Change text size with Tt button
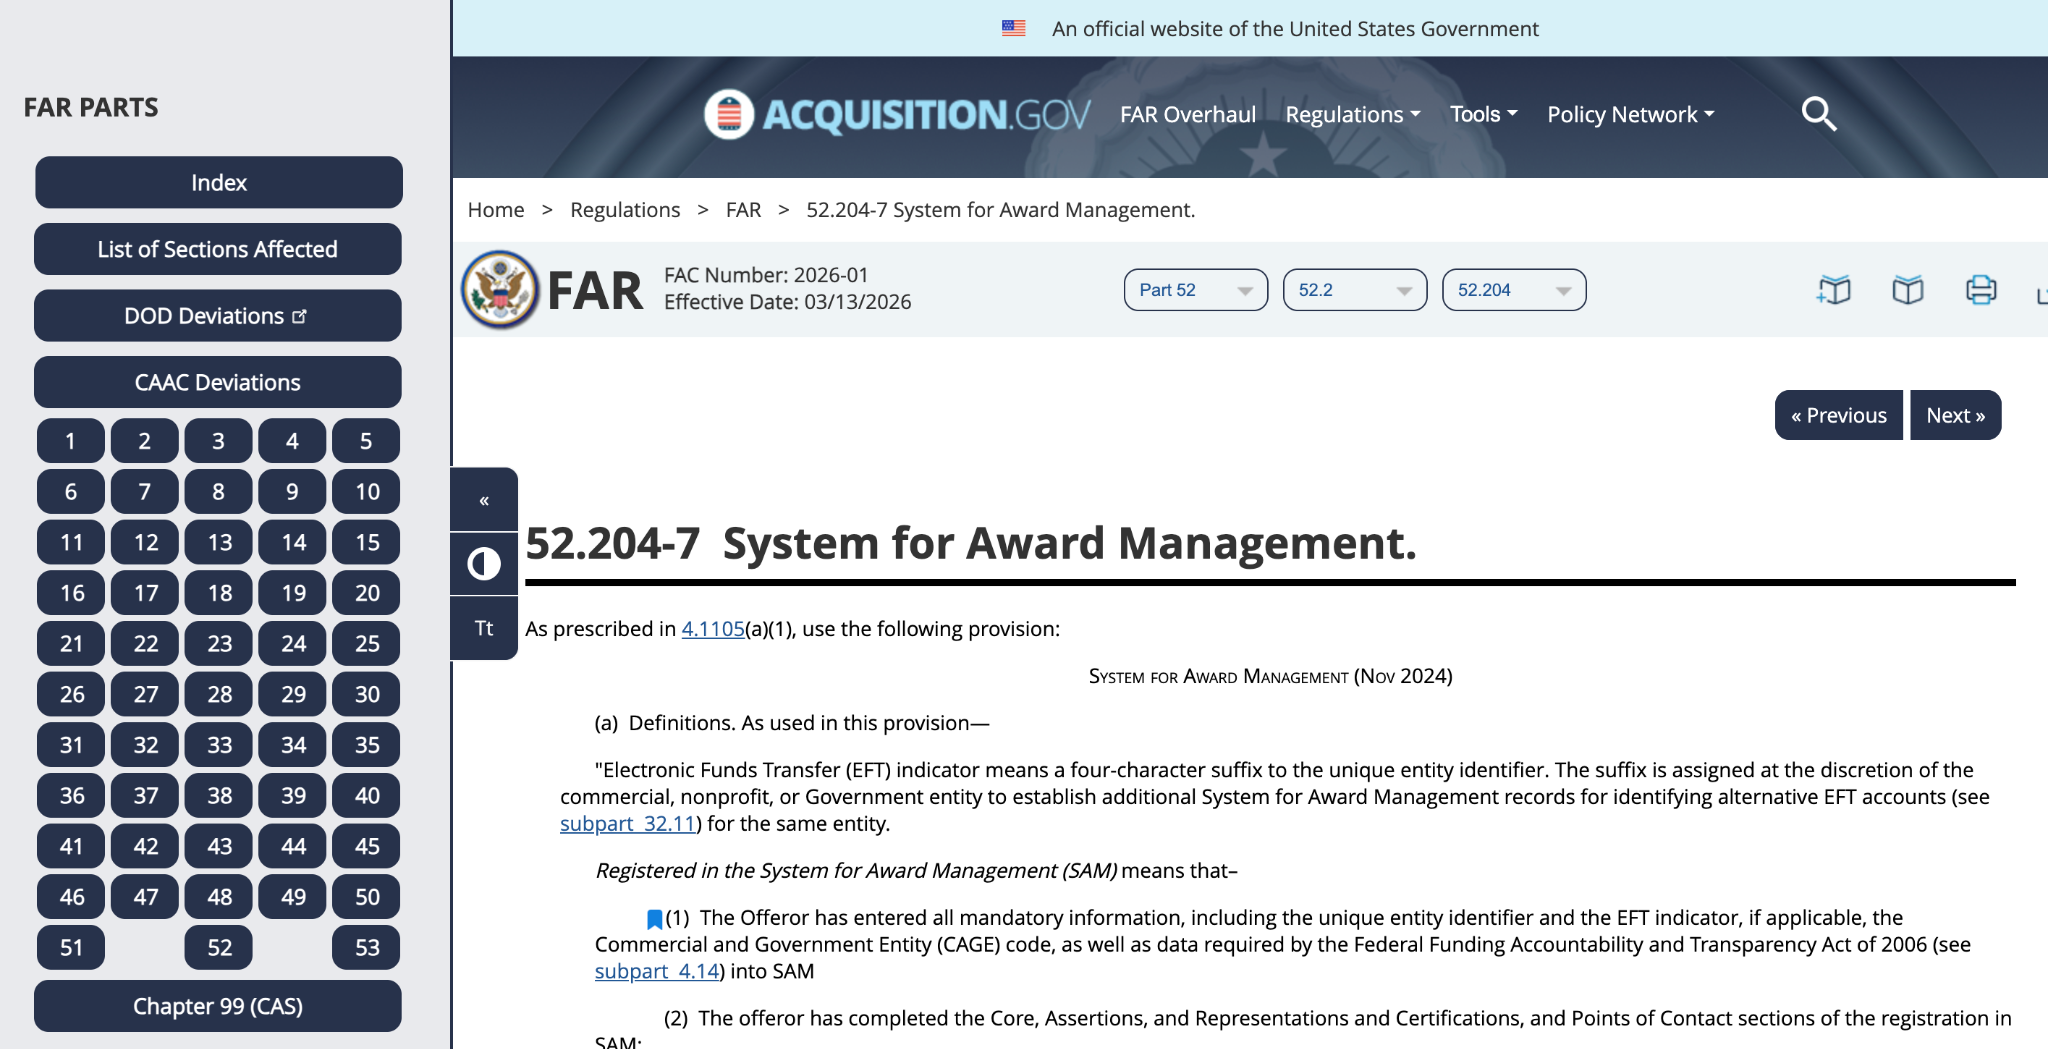 [484, 628]
